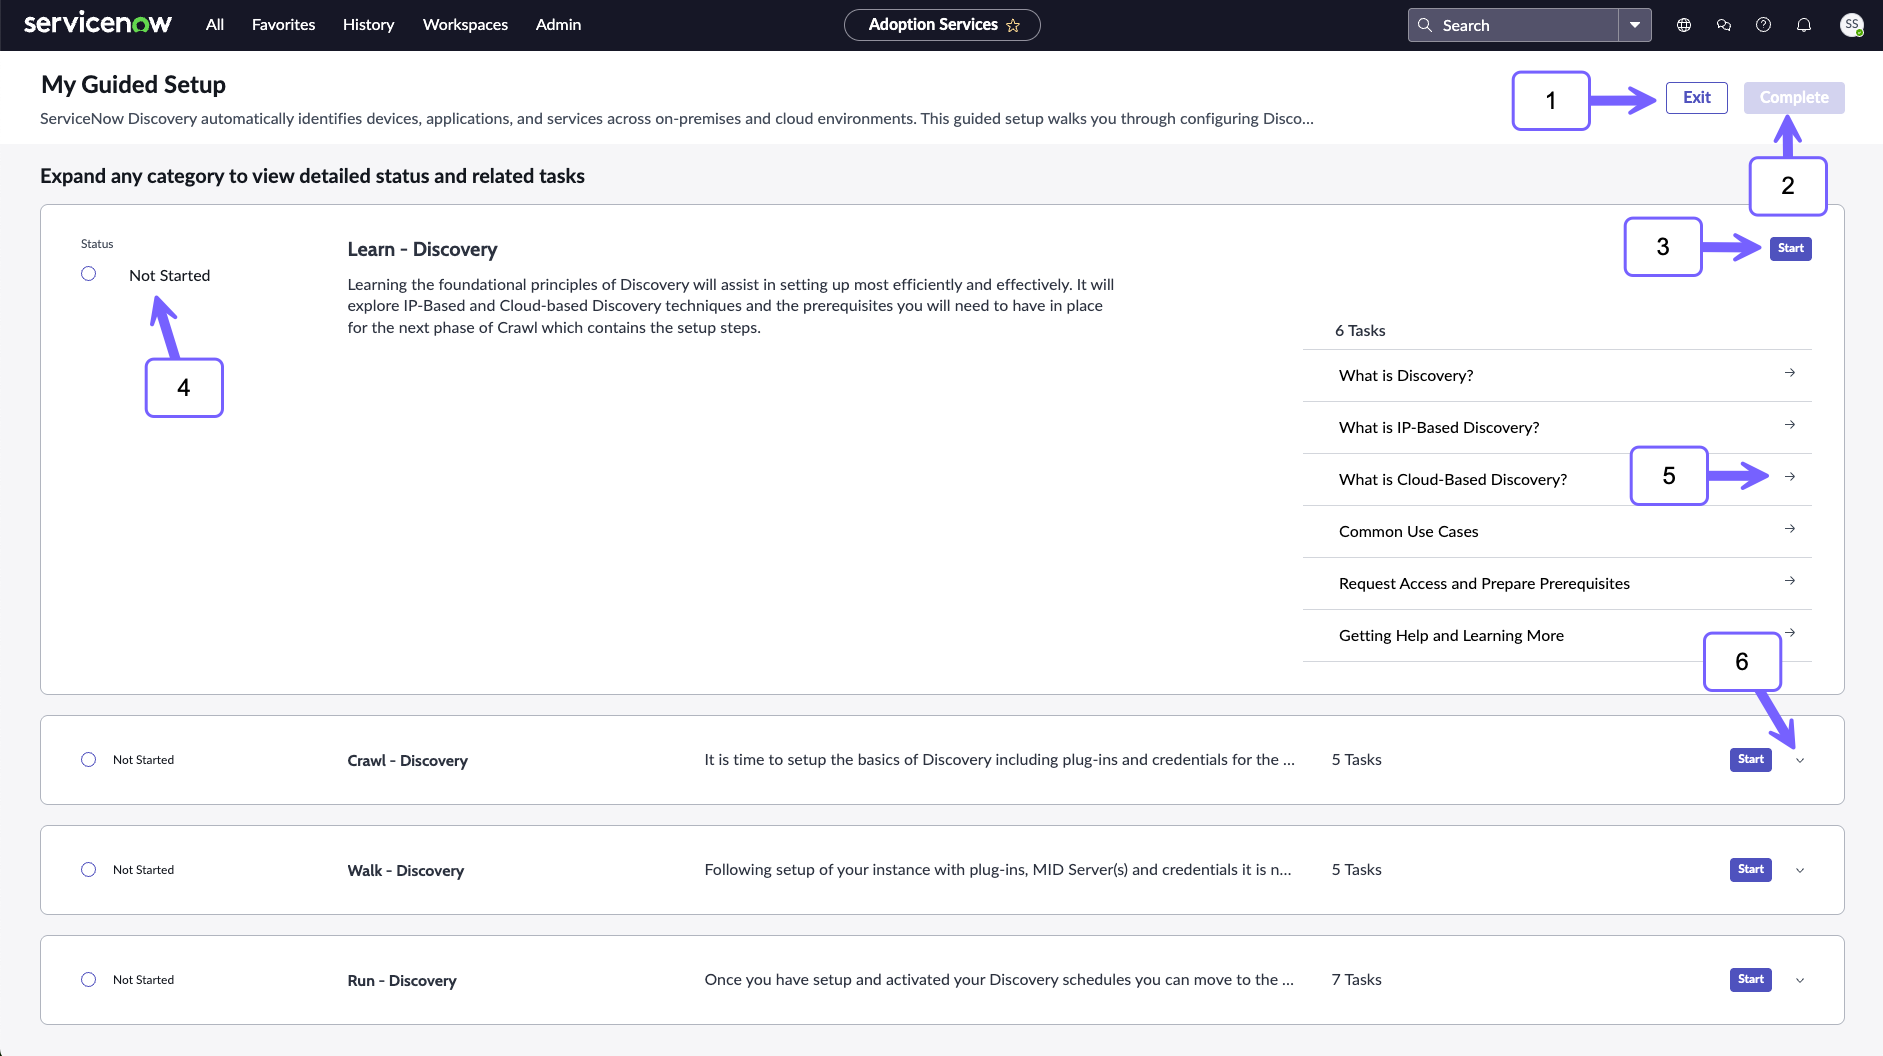Open the What is Discovery? task
The width and height of the screenshot is (1883, 1056).
1557,376
